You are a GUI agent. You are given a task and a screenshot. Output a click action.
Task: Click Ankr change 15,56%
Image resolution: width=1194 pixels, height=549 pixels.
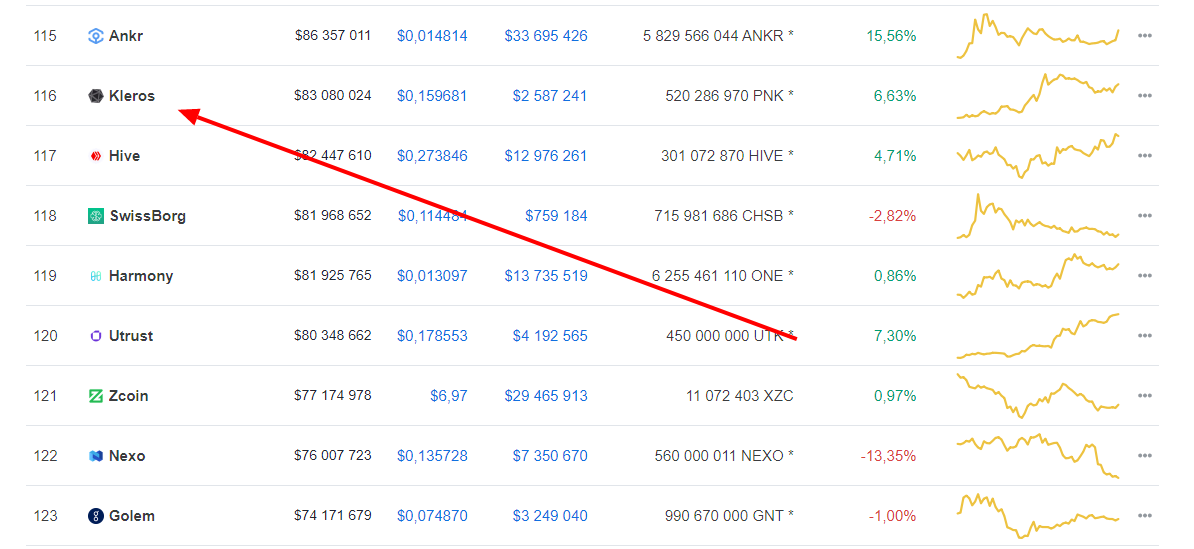(892, 36)
